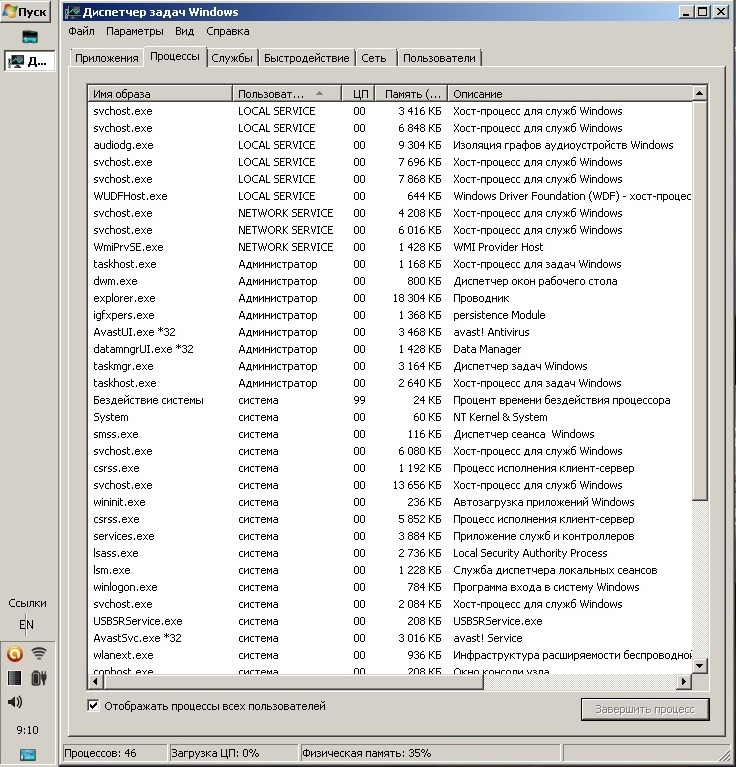Image resolution: width=736 pixels, height=767 pixels.
Task: Sort by the Имя образа column header
Action: point(160,93)
